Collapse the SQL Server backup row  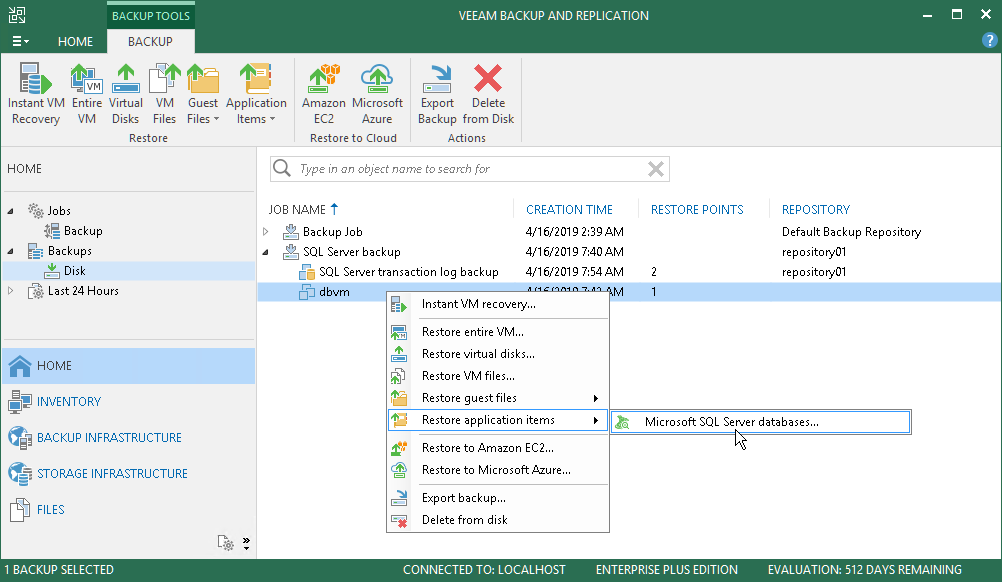point(266,252)
